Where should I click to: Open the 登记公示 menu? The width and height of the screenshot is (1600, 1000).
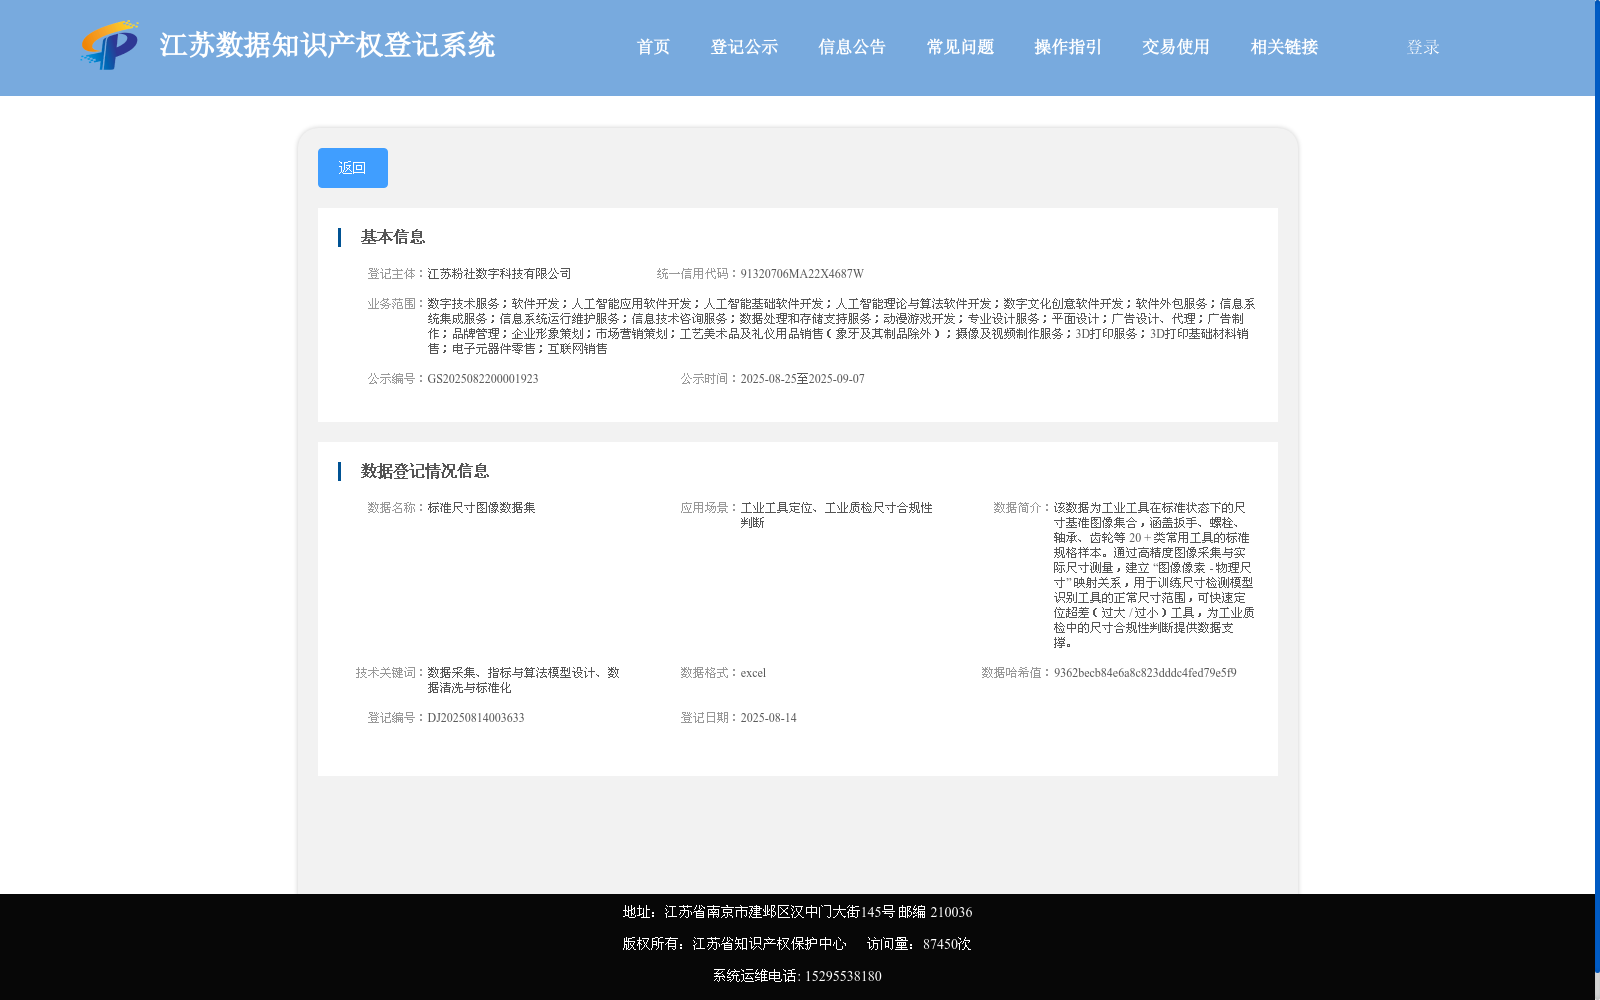click(744, 46)
